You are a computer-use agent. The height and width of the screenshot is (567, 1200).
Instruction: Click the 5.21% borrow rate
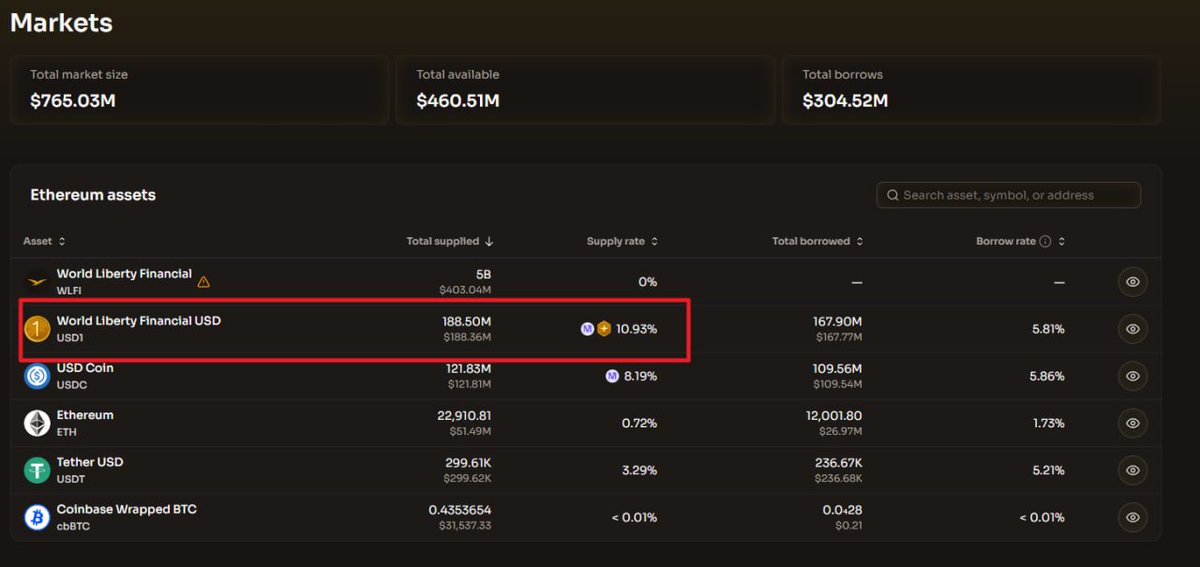1048,470
